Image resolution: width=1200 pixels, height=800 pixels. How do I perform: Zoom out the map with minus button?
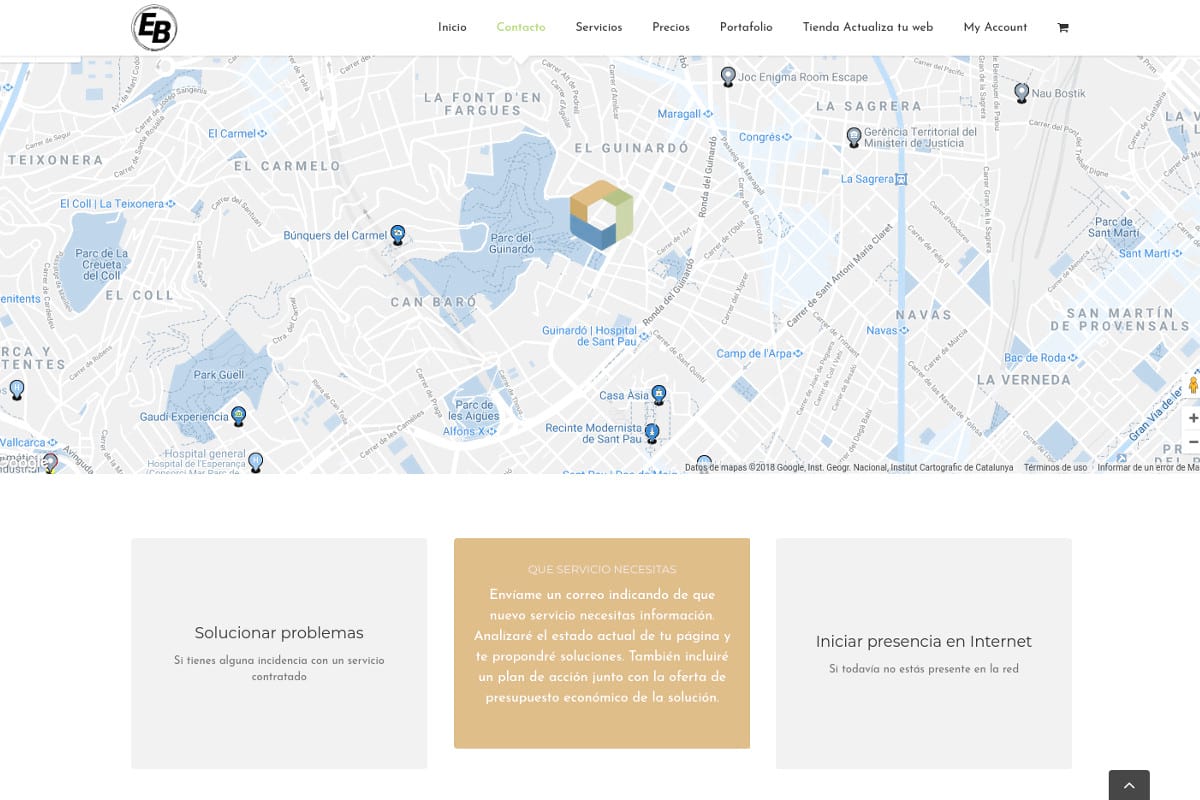1193,441
